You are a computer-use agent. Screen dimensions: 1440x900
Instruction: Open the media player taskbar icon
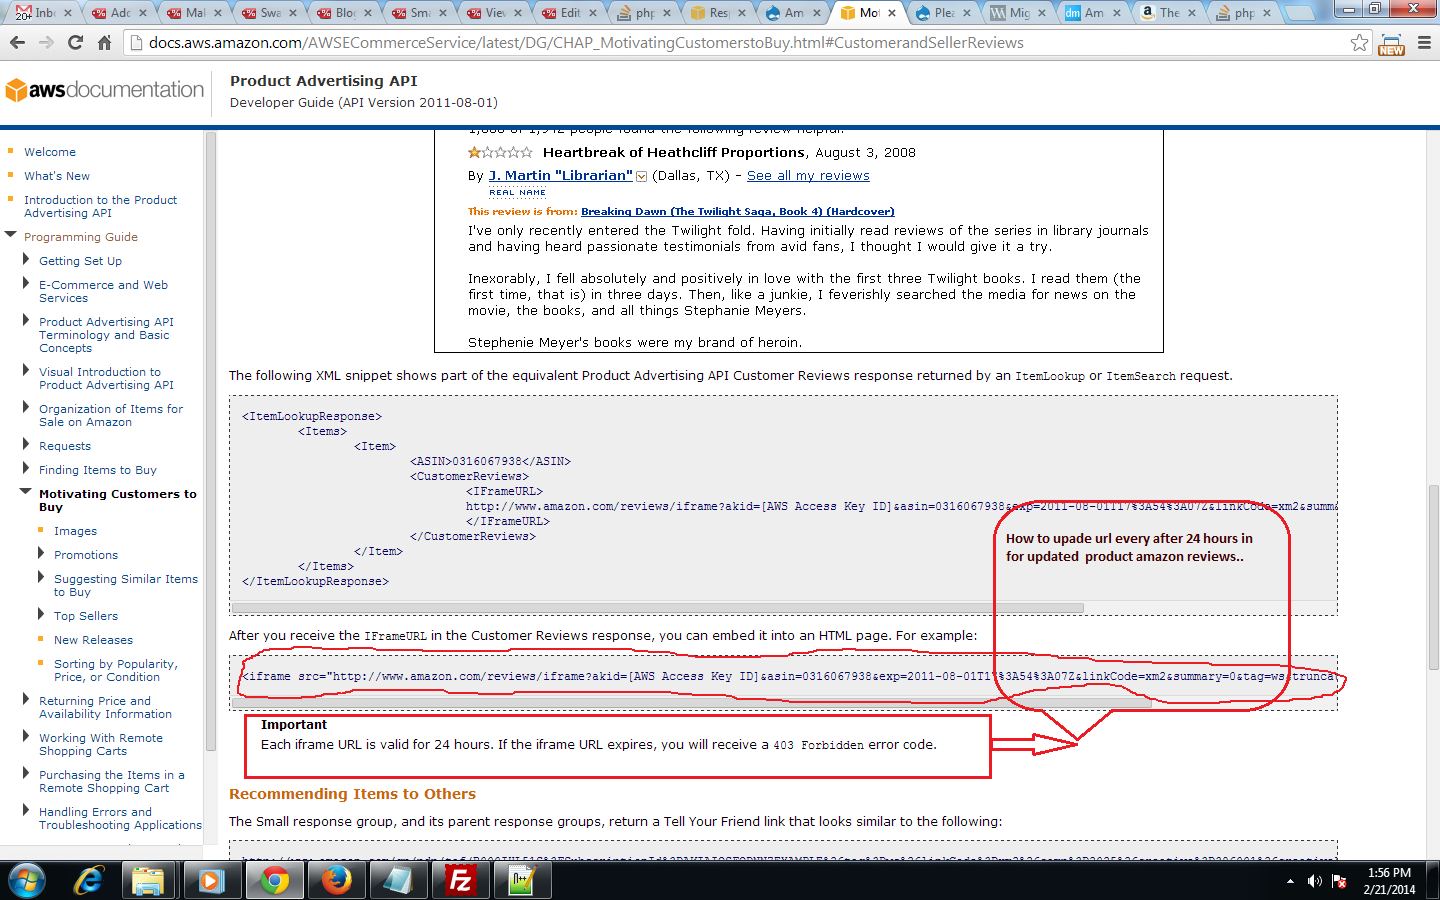[210, 880]
